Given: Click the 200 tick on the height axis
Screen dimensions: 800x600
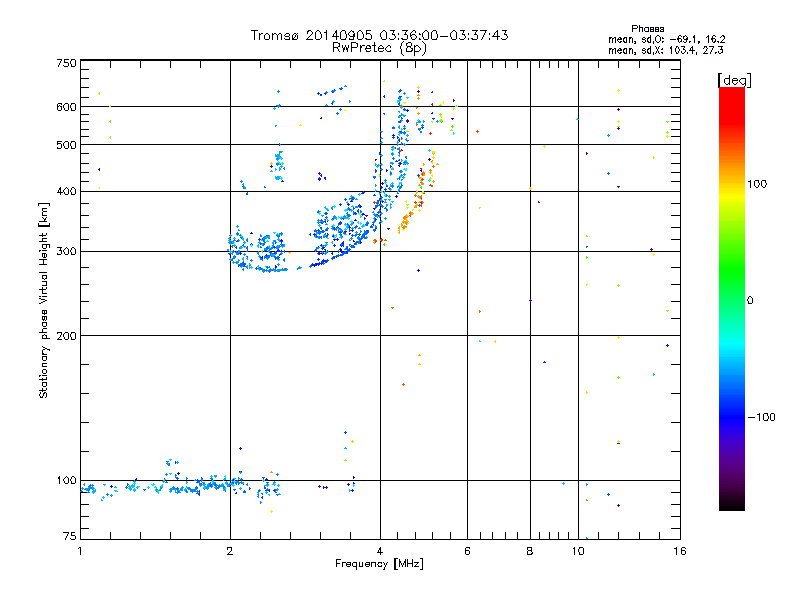Looking at the screenshot, I should pyautogui.click(x=66, y=336).
